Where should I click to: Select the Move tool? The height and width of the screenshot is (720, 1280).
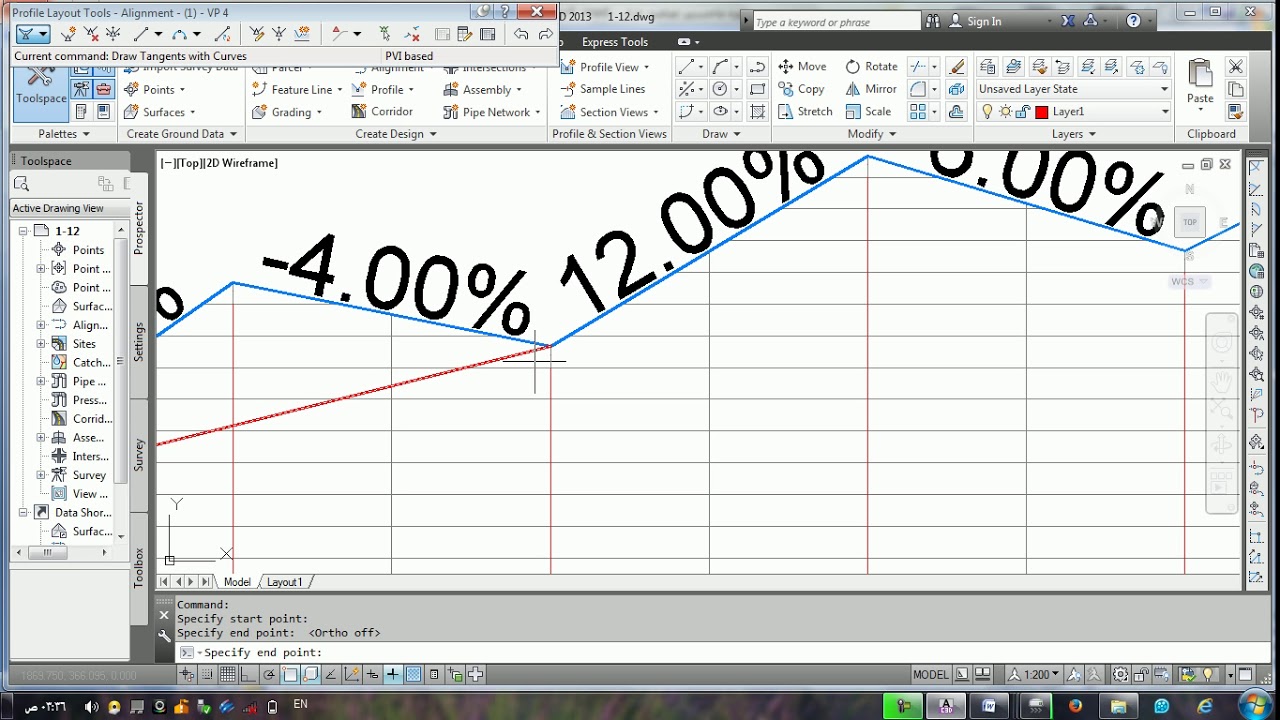click(x=802, y=66)
